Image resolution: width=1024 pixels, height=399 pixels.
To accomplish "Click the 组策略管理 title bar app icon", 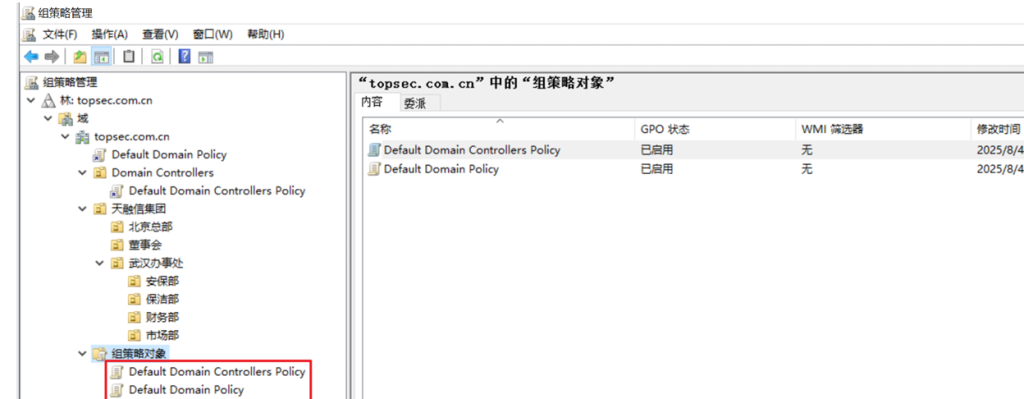I will [x=28, y=12].
